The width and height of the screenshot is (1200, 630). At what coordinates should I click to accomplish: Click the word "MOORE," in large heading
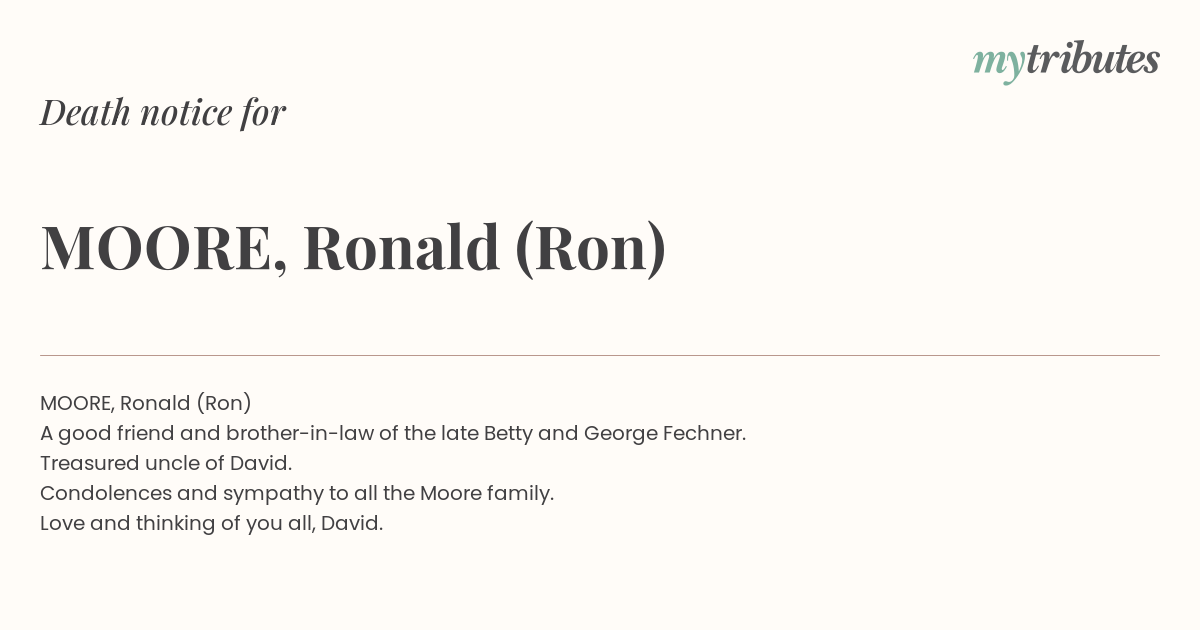pos(164,248)
